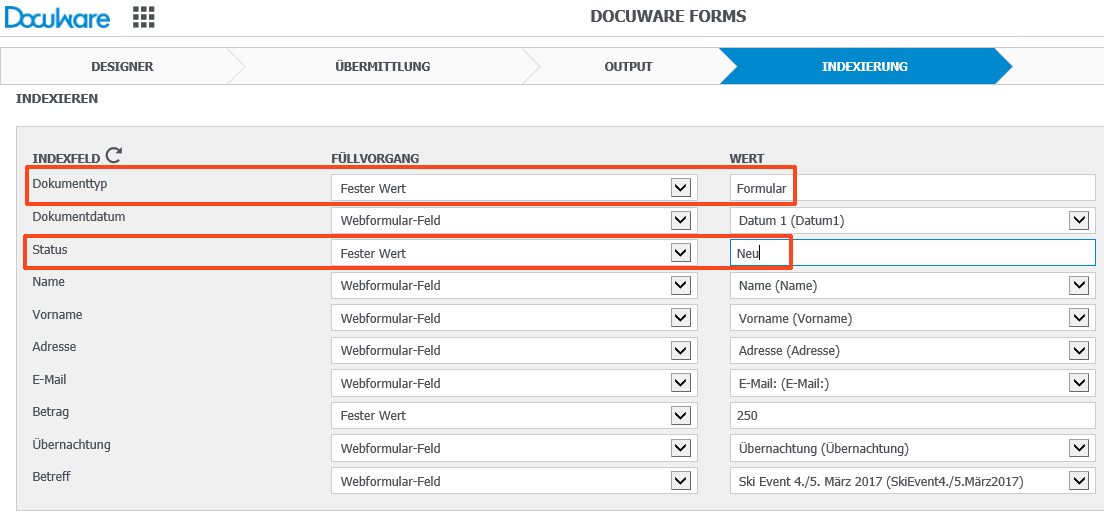Expand the Übernachtung value dropdown
Viewport: 1104px width, 516px height.
coord(1078,448)
